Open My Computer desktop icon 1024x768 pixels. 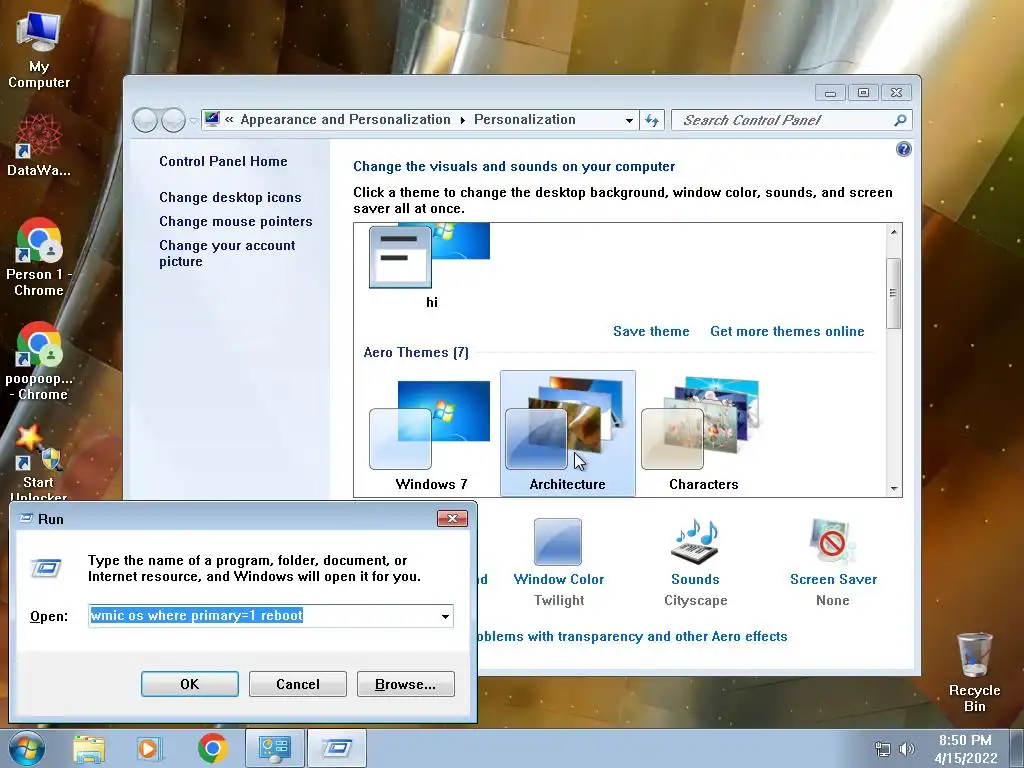(39, 51)
